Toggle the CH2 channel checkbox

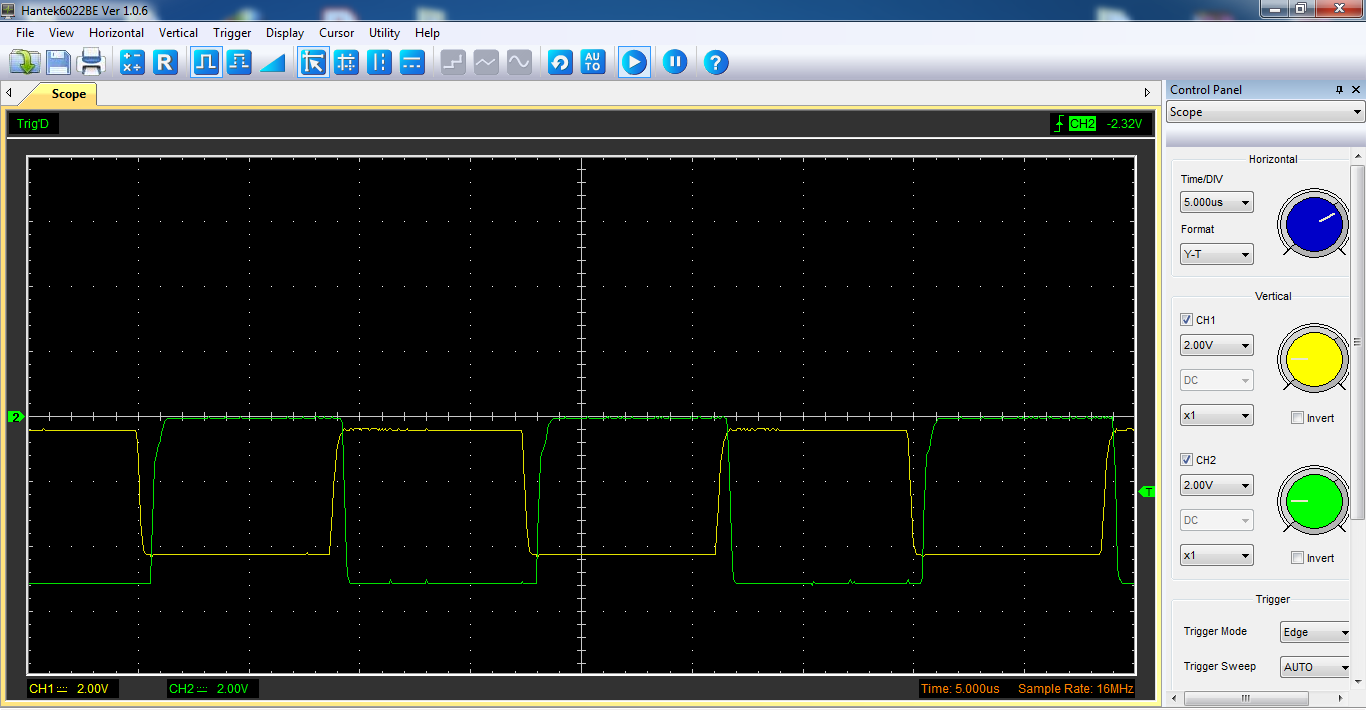(x=1187, y=460)
